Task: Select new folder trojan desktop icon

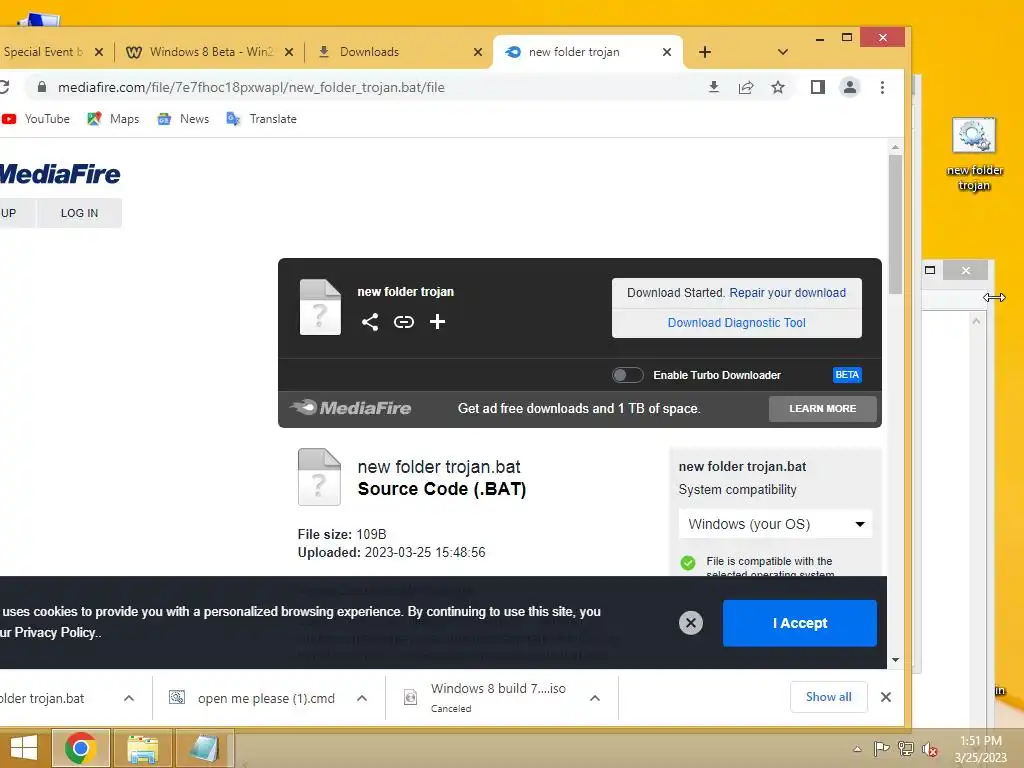Action: pos(974,154)
